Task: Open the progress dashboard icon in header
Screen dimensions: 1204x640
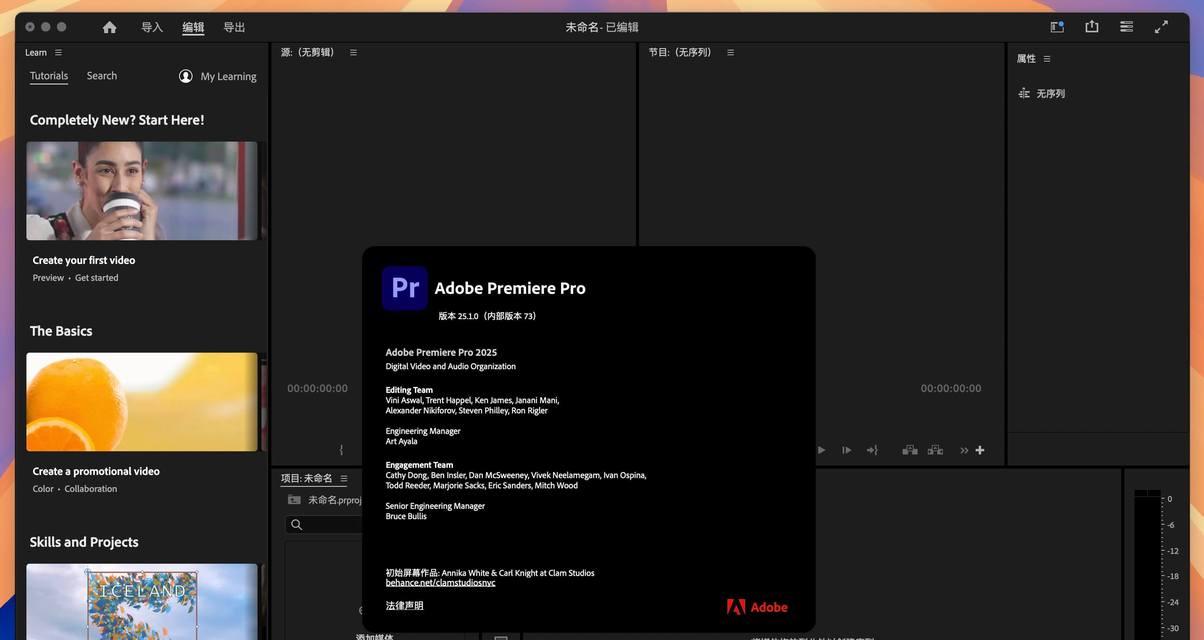Action: click(x=1127, y=27)
